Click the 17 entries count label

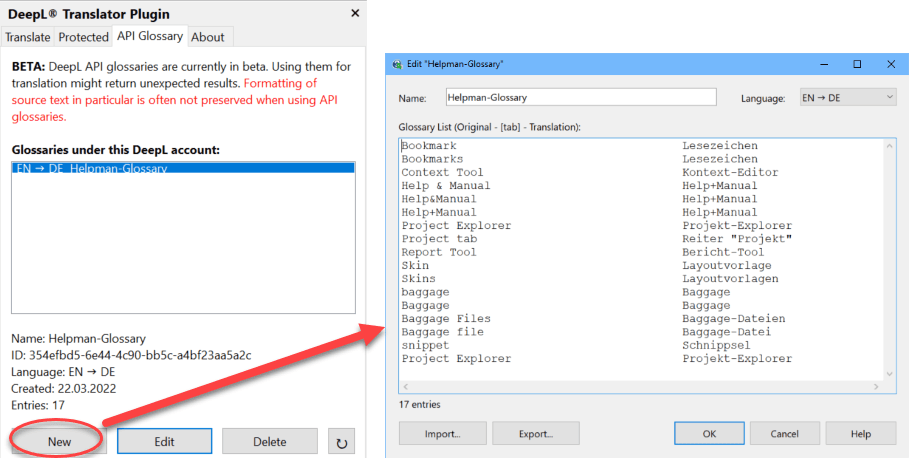tap(420, 405)
